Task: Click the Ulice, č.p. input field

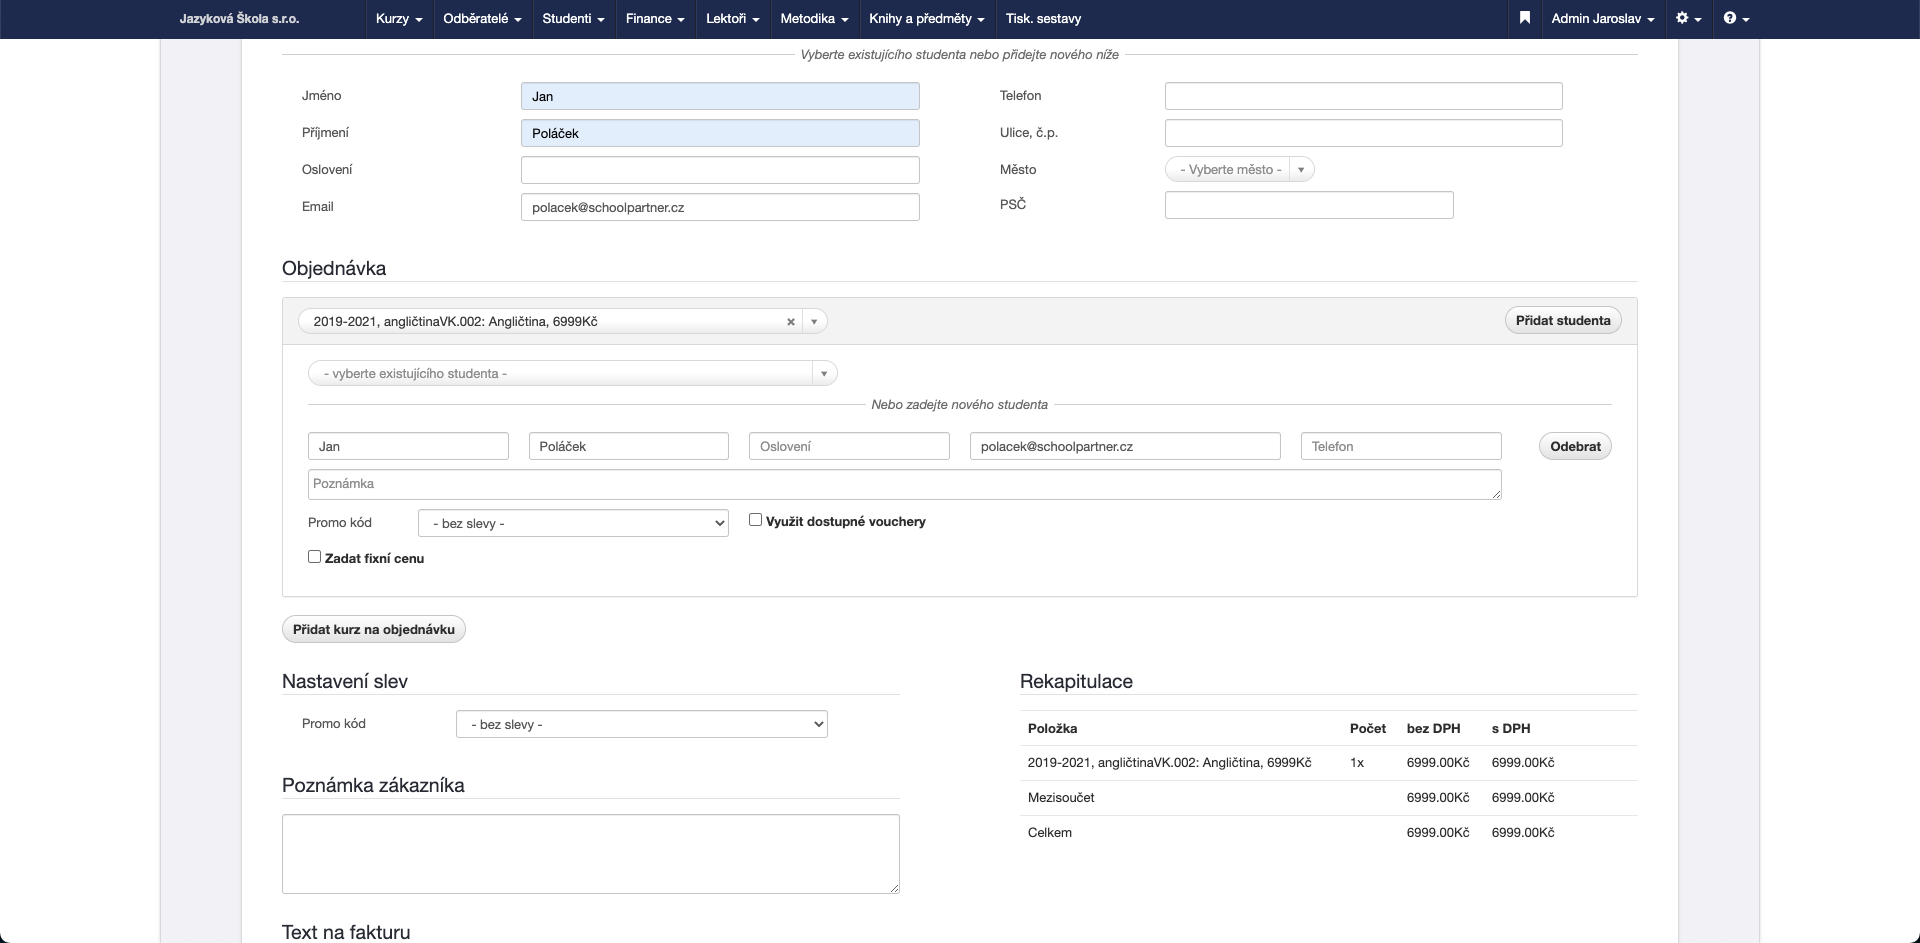Action: pyautogui.click(x=1363, y=133)
